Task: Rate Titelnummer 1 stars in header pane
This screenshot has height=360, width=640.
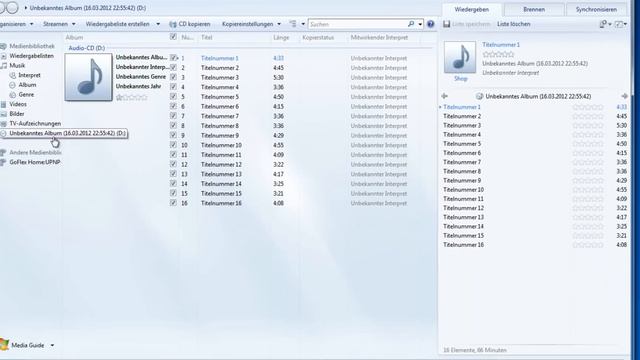Action: [x=498, y=54]
